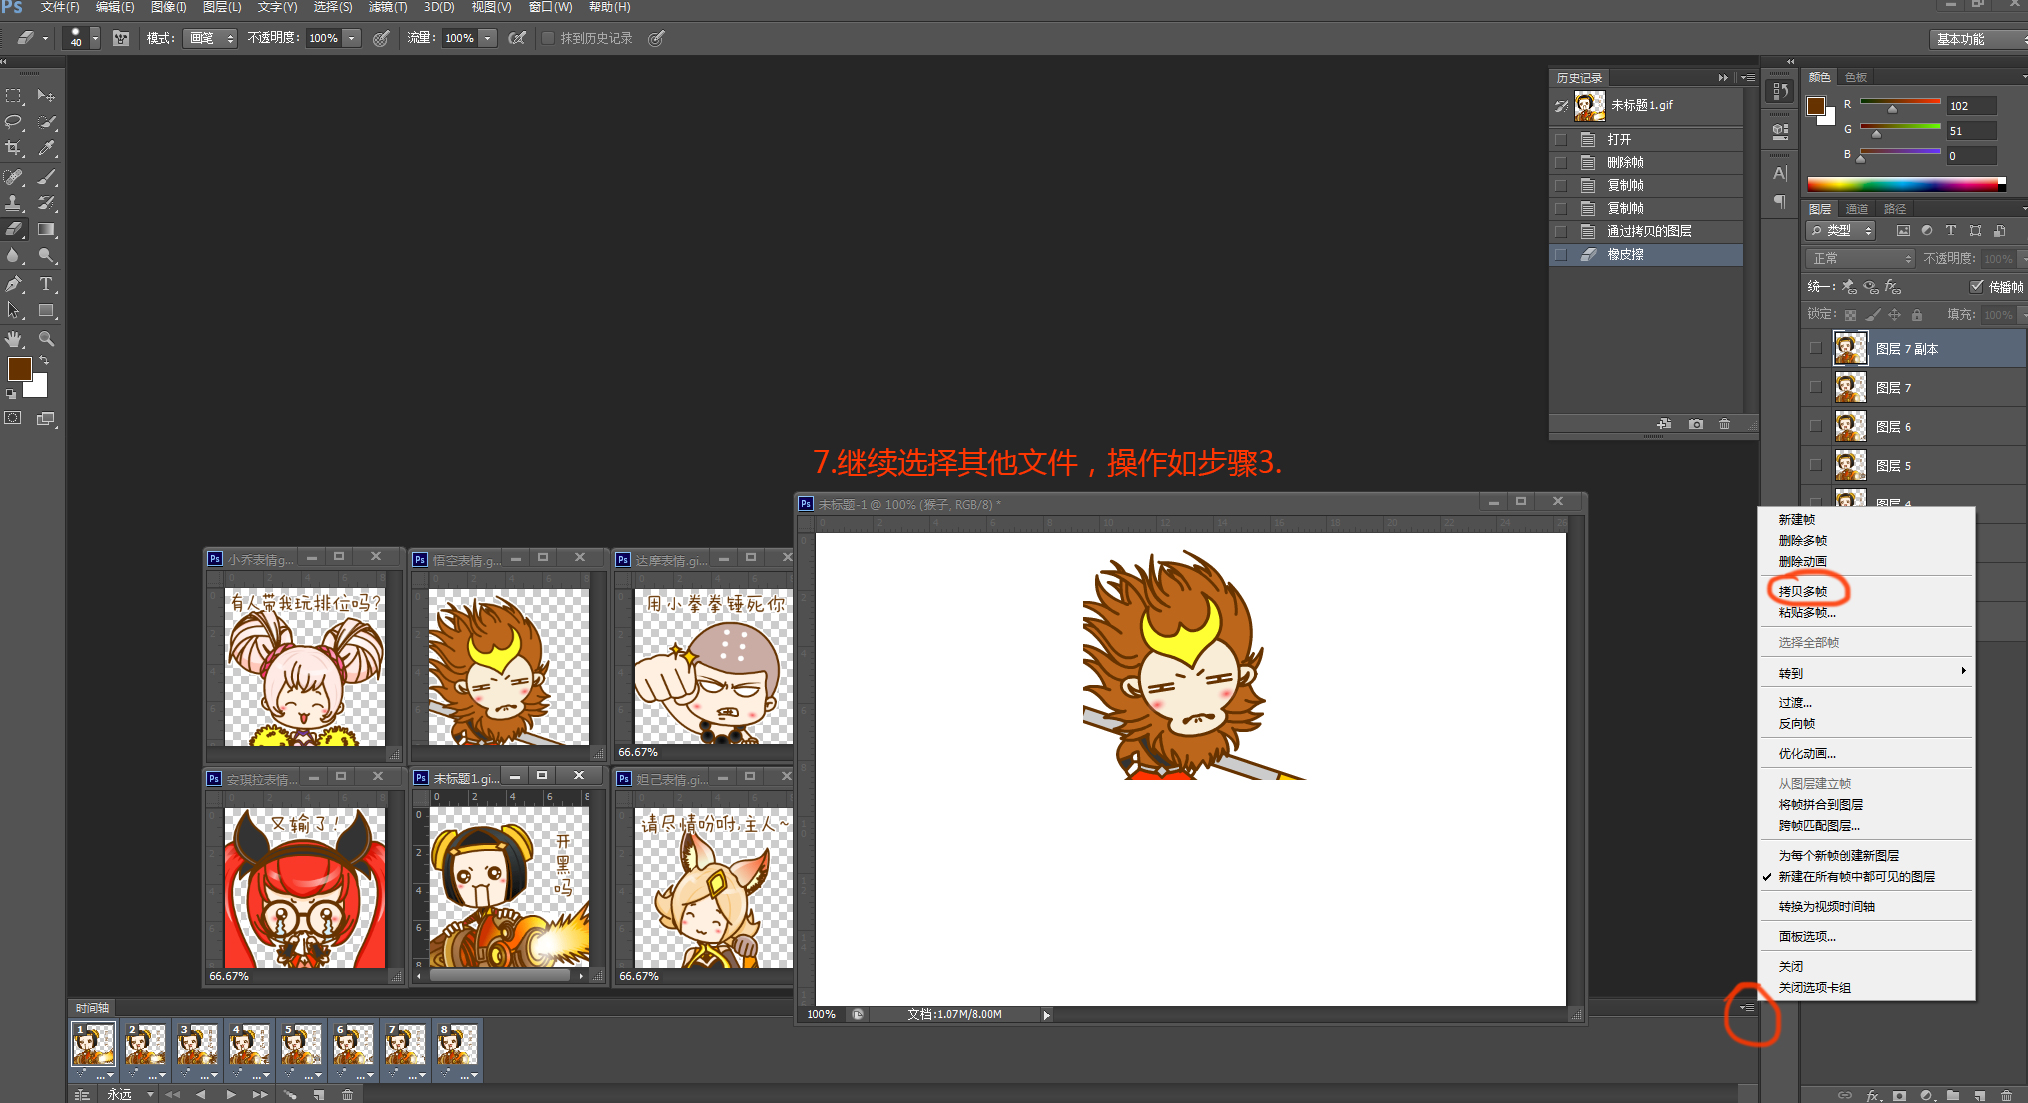2028x1103 pixels.
Task: Switch to the 通道 tab
Action: [1857, 209]
